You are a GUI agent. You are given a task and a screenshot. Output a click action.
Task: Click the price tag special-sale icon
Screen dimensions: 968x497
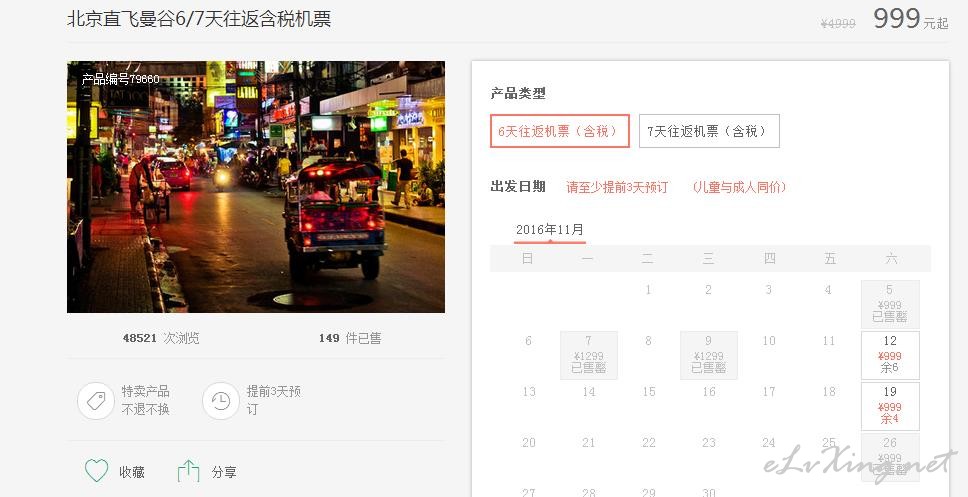[96, 401]
